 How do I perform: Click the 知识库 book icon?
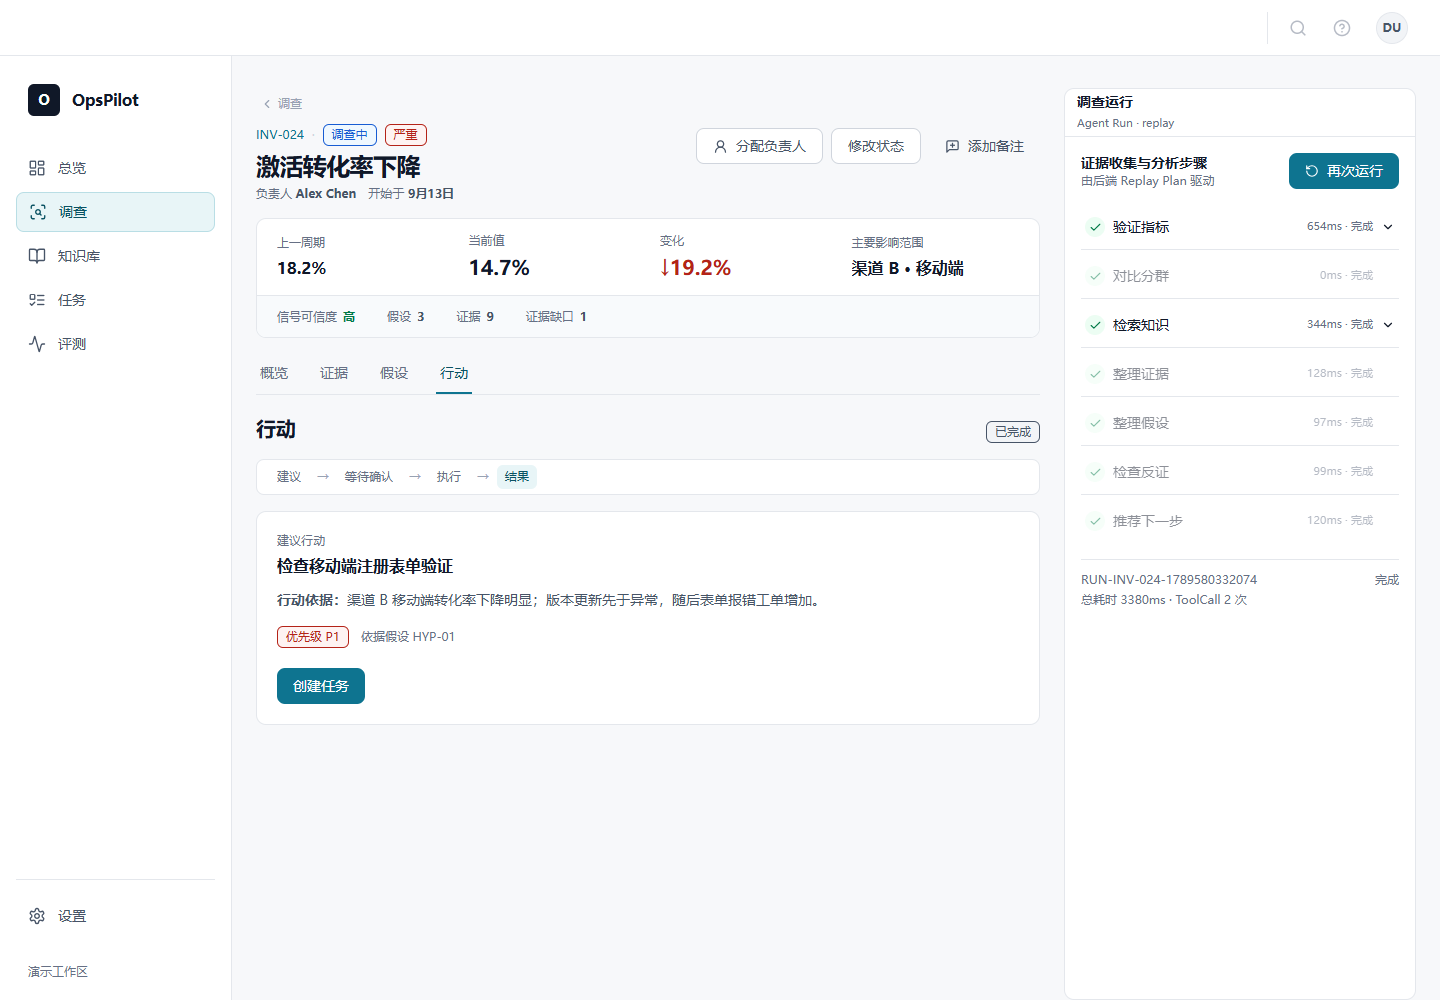(37, 256)
